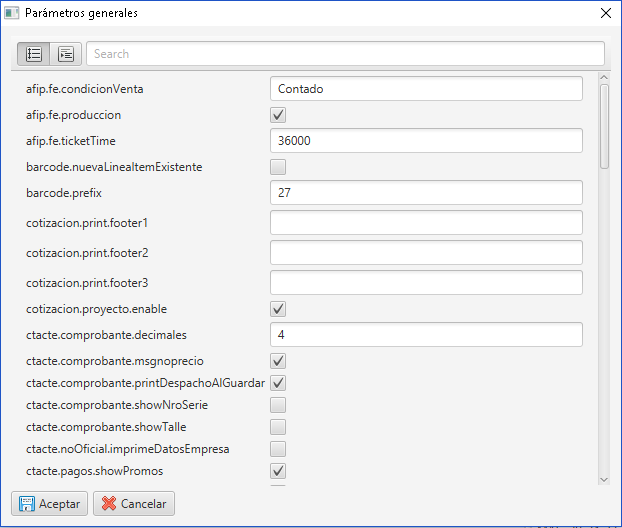Click the afip.fe.condicionVenta field
Viewport: 622px width, 528px height.
tap(426, 89)
